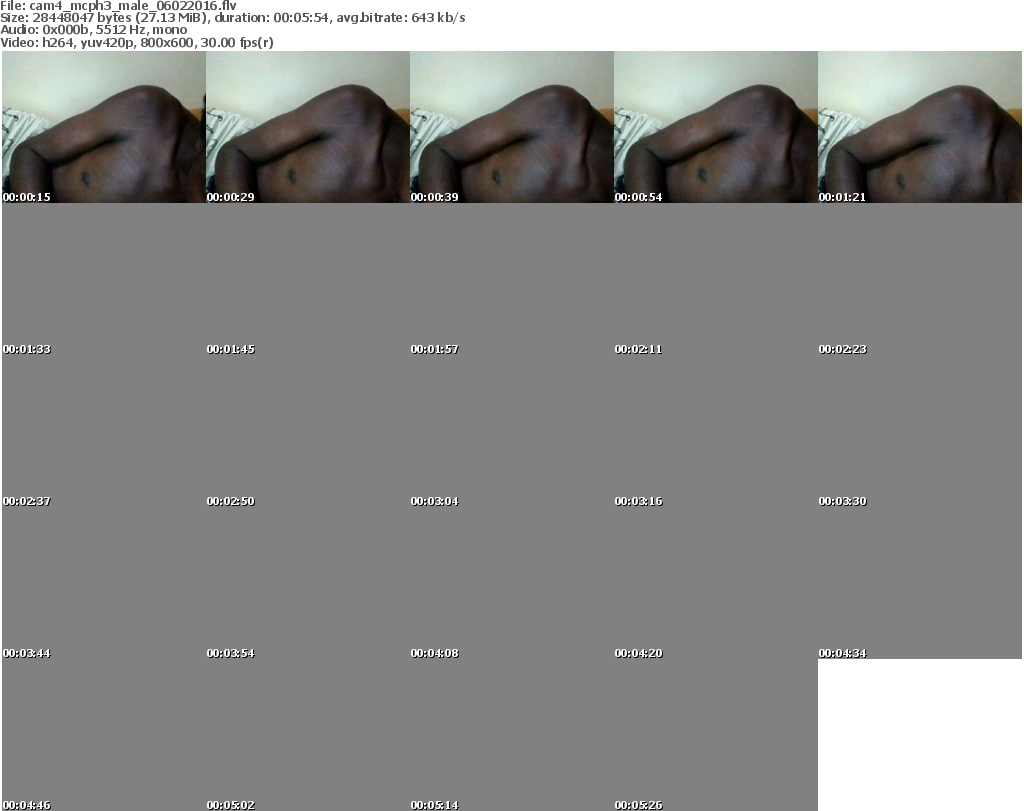Click the gray frame stamped 00:03:54
The width and height of the screenshot is (1024, 811).
308,583
